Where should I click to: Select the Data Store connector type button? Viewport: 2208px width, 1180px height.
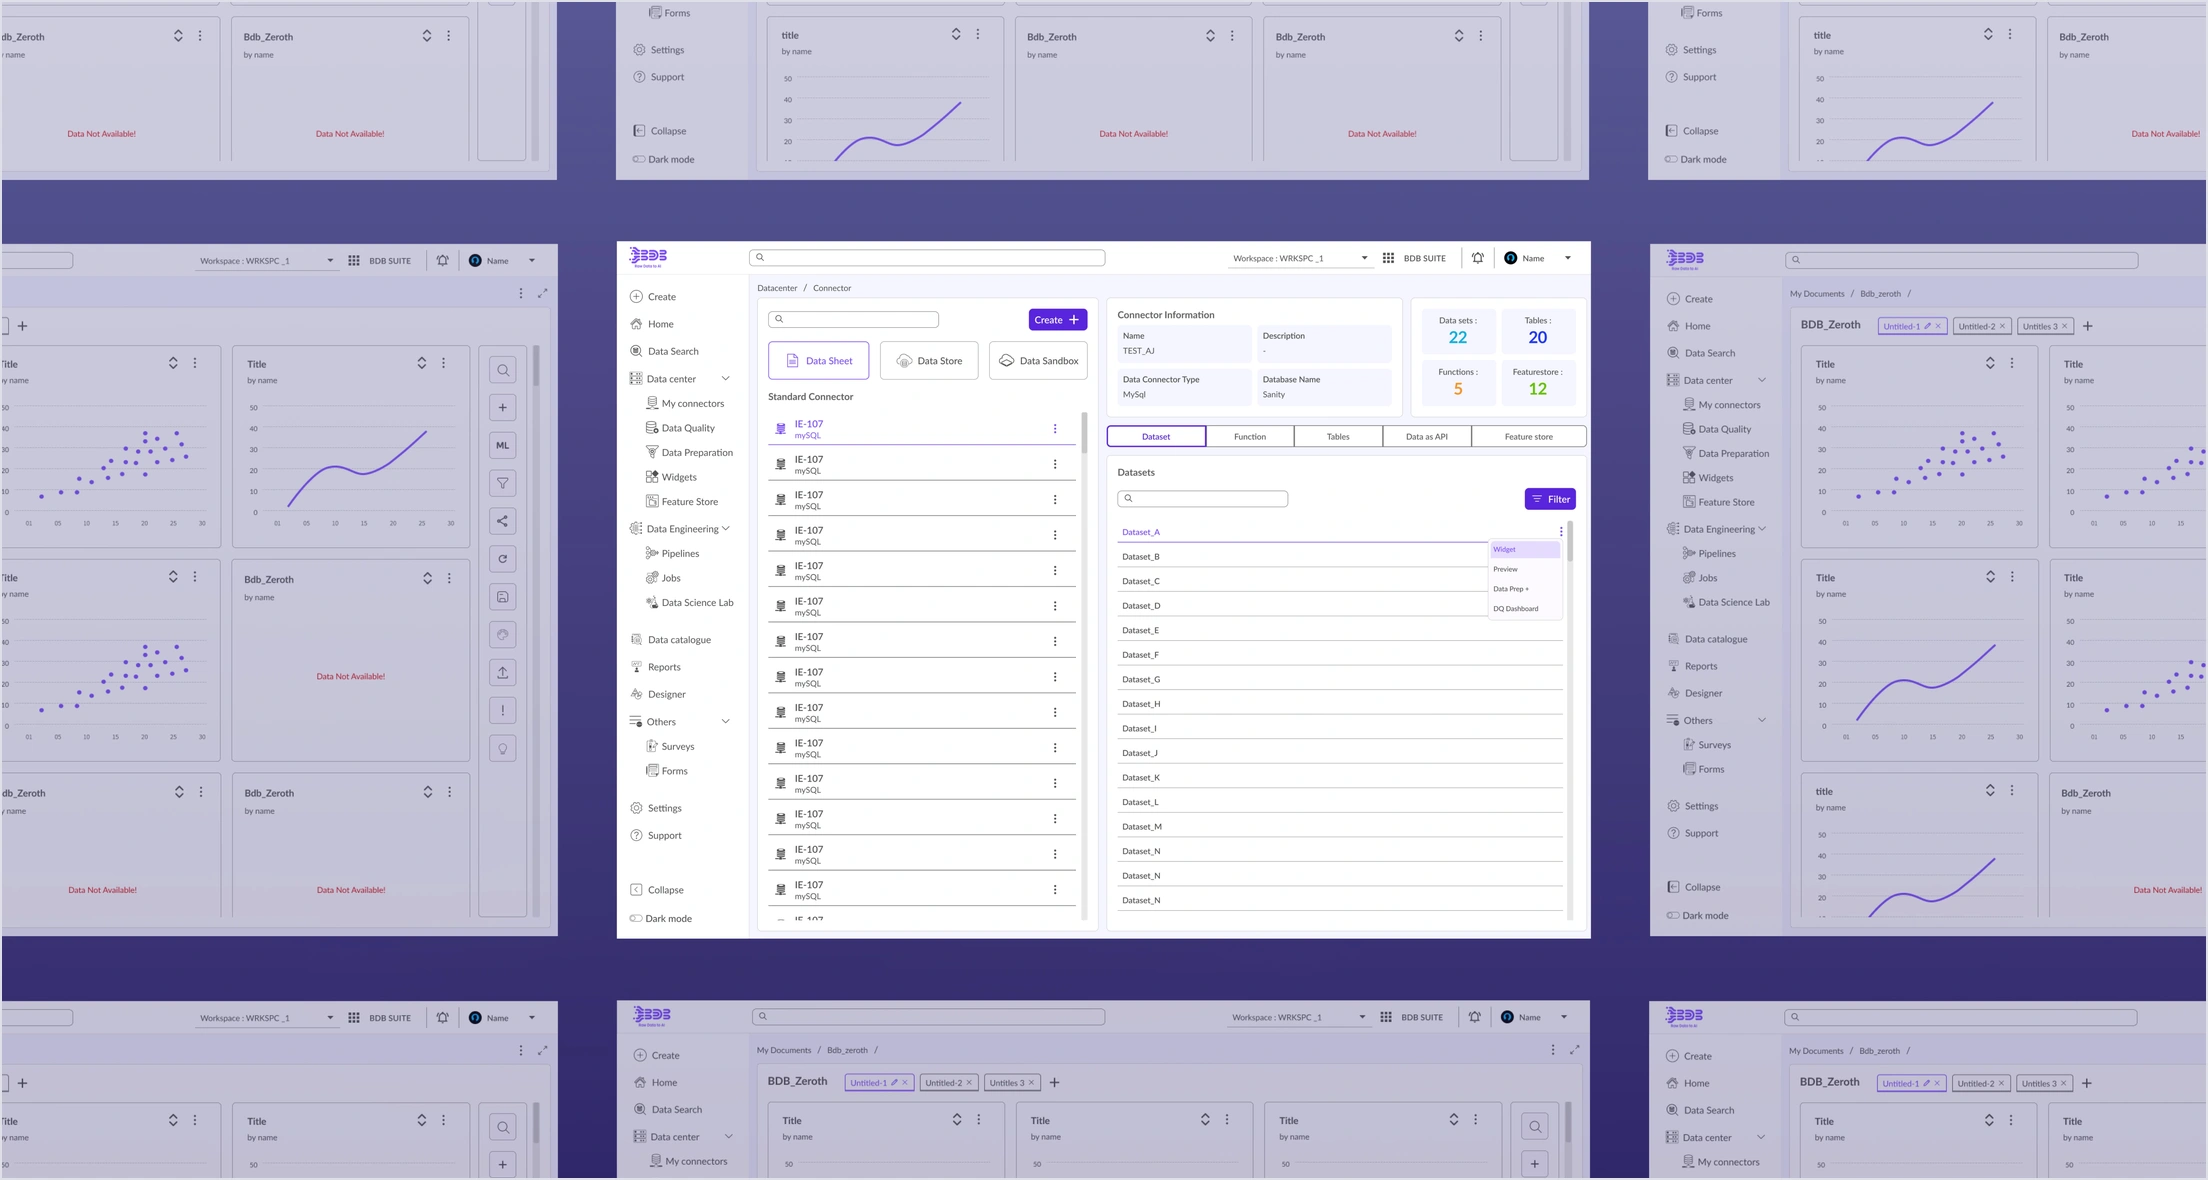click(x=929, y=361)
